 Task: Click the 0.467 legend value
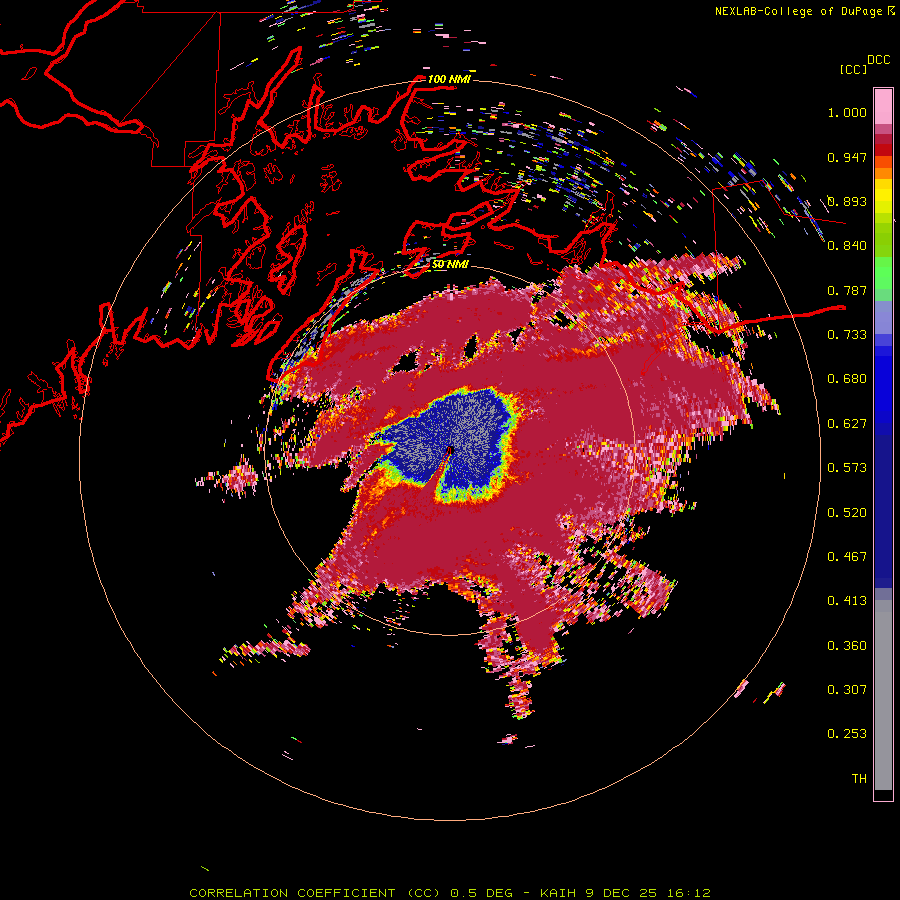pyautogui.click(x=847, y=557)
